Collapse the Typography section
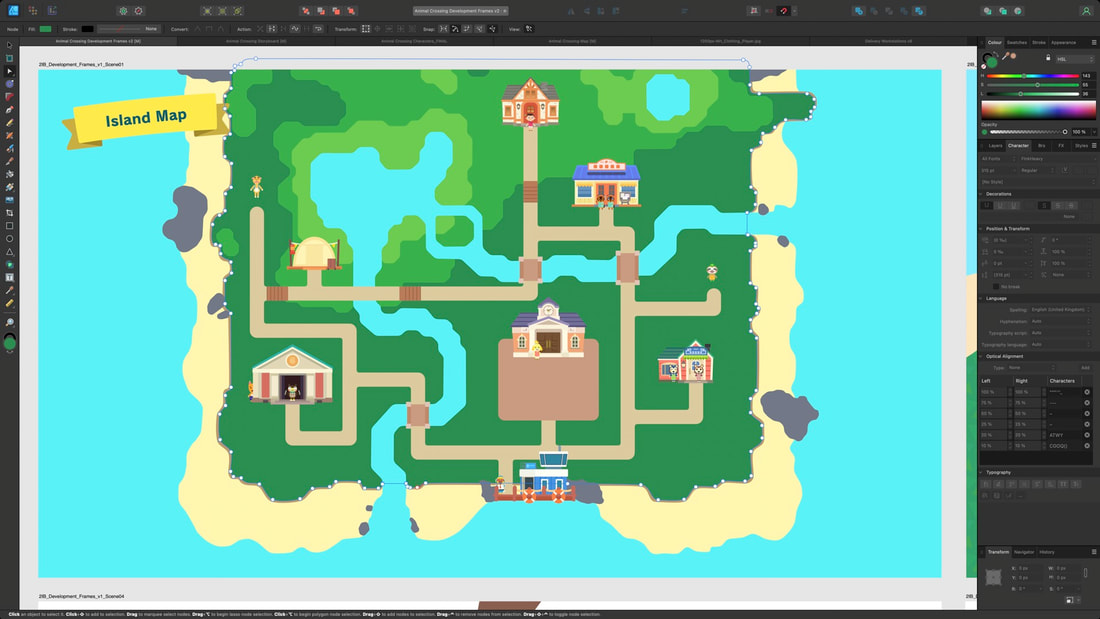 pyautogui.click(x=982, y=472)
